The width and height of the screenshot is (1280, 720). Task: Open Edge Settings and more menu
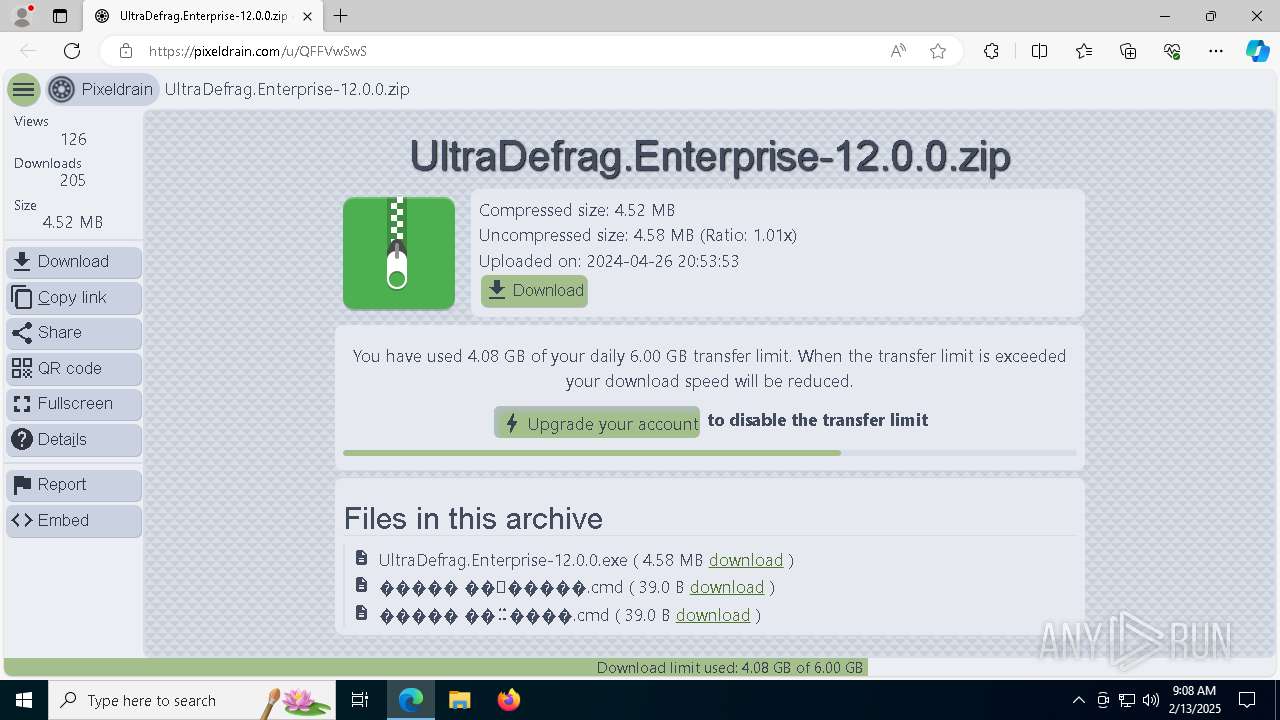coord(1216,51)
